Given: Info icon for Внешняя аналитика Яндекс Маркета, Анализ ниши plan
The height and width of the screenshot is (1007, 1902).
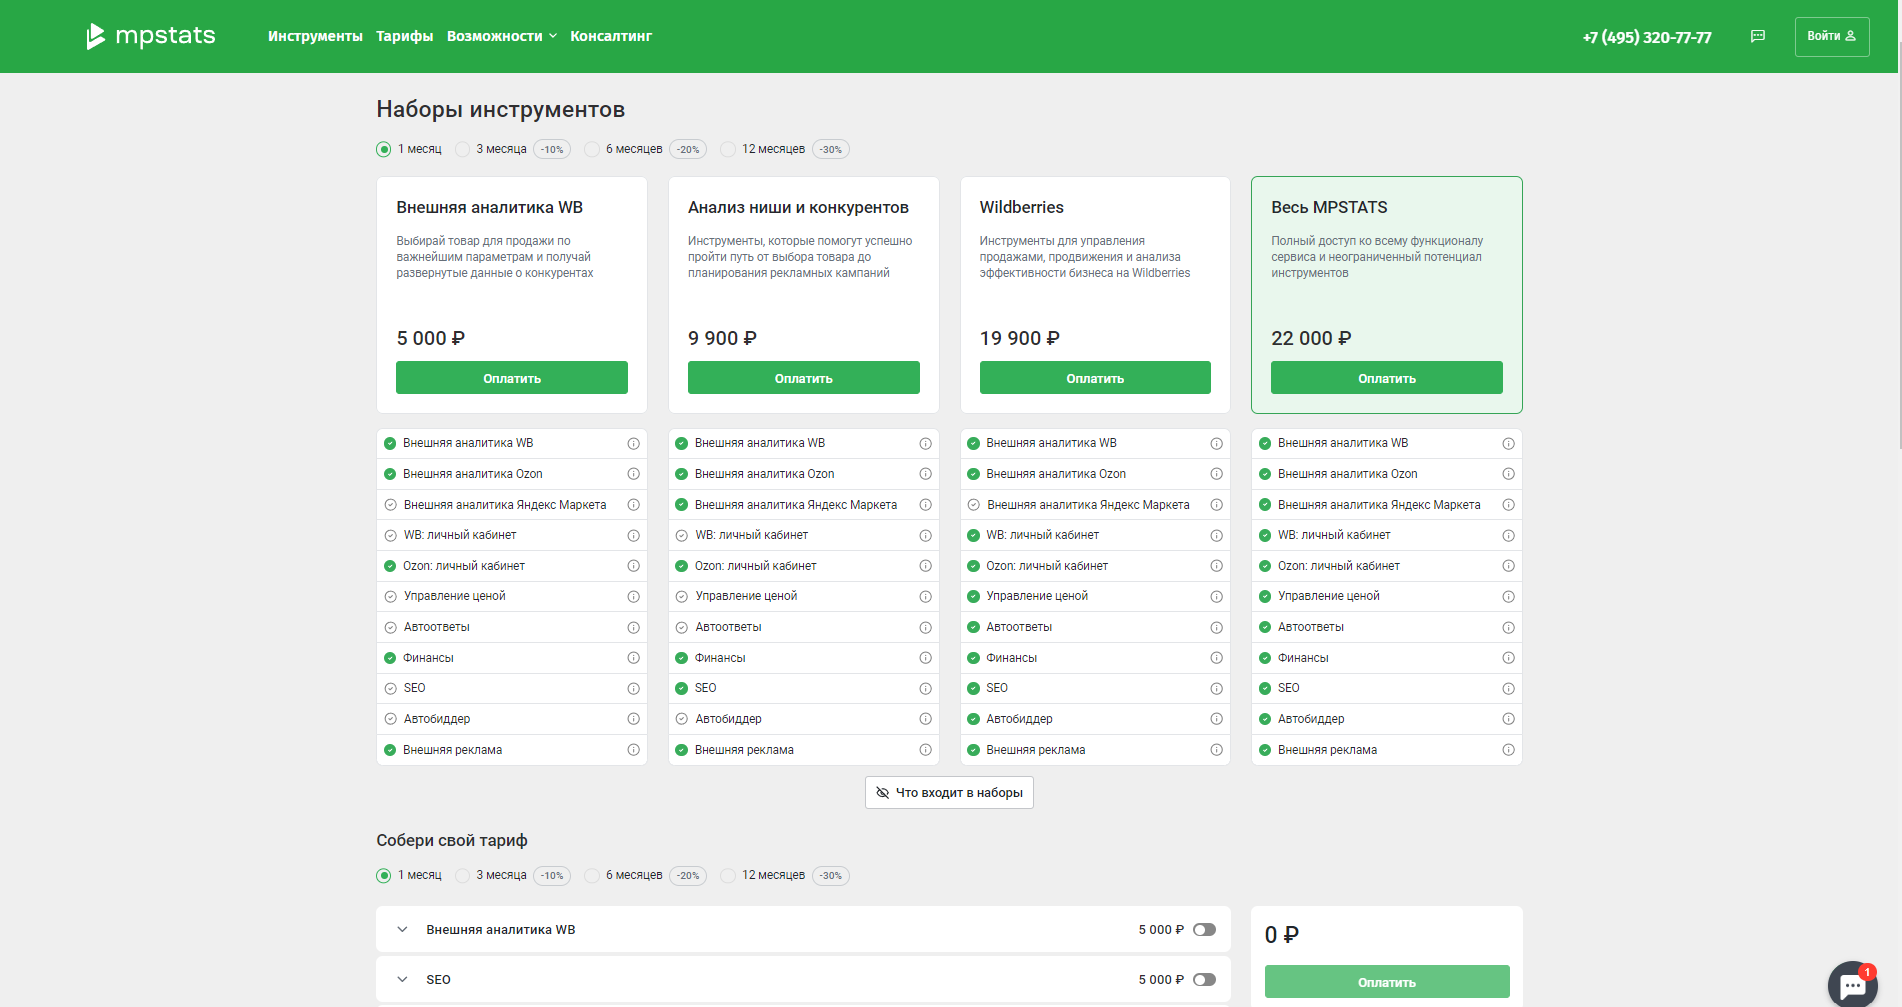Looking at the screenshot, I should coord(925,505).
